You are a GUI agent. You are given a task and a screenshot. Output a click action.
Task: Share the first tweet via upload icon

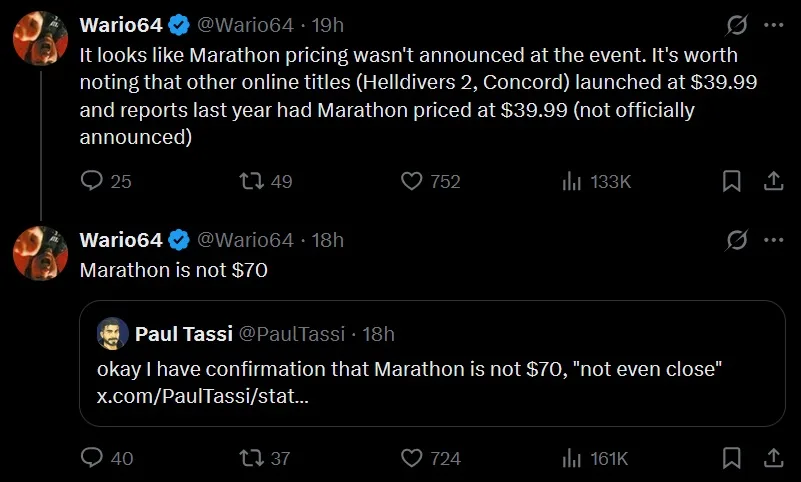pyautogui.click(x=773, y=181)
